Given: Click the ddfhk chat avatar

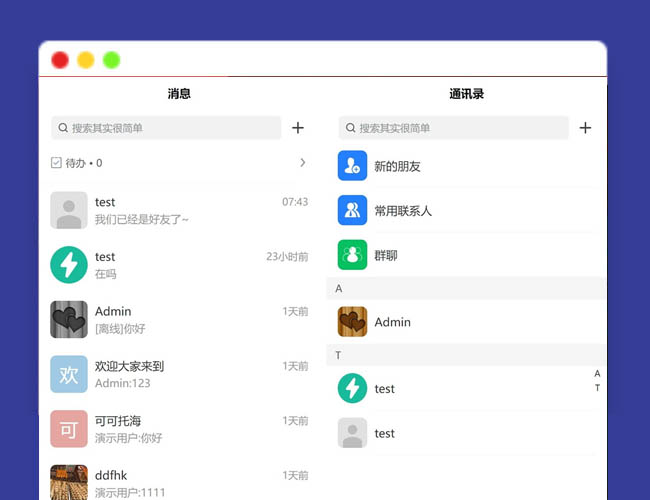Looking at the screenshot, I should [69, 482].
